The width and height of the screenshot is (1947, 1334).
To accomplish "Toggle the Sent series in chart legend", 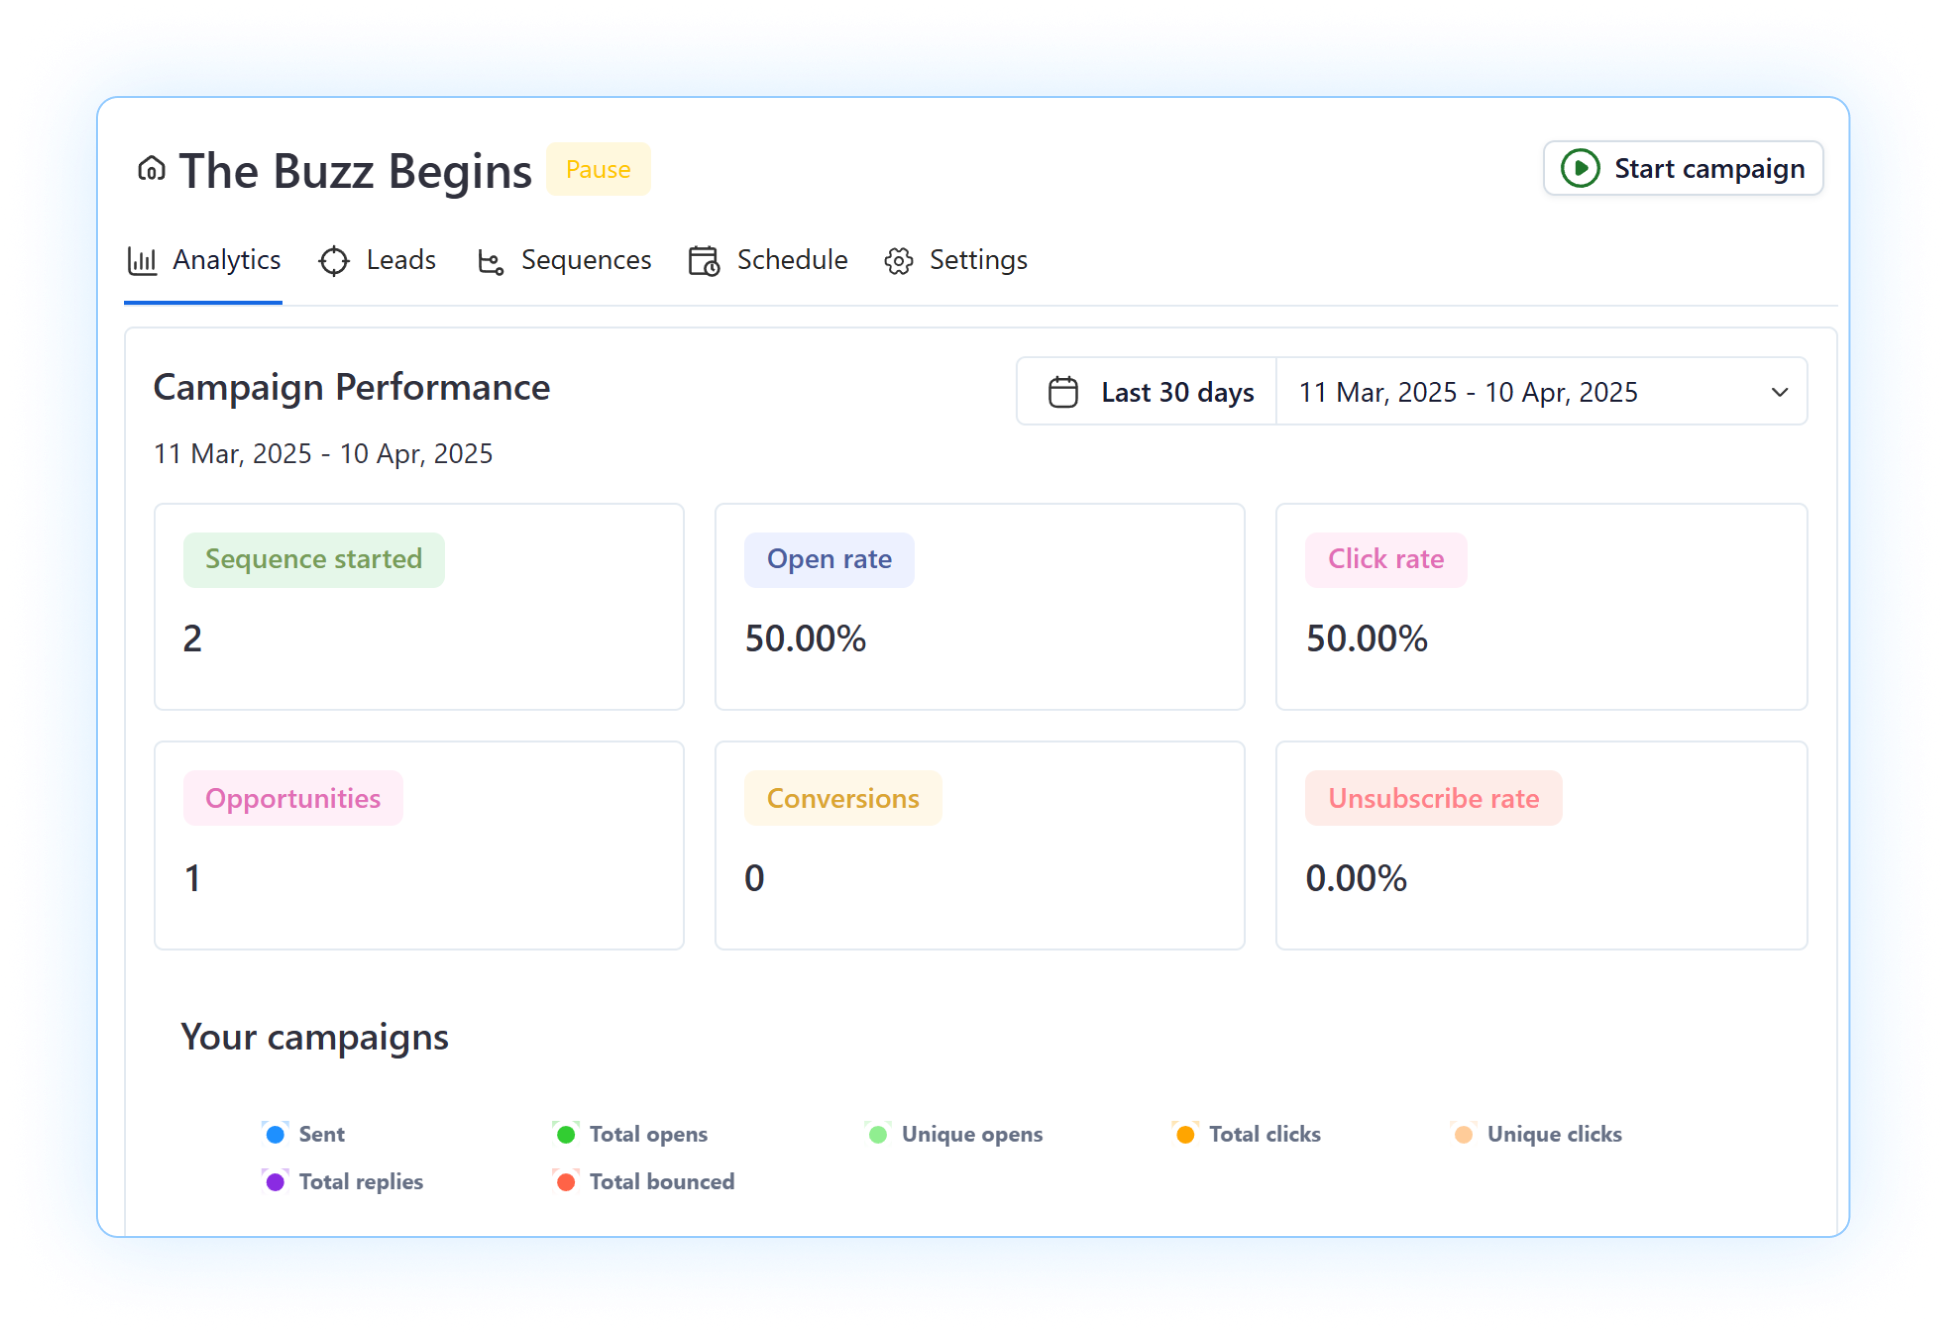I will (320, 1134).
